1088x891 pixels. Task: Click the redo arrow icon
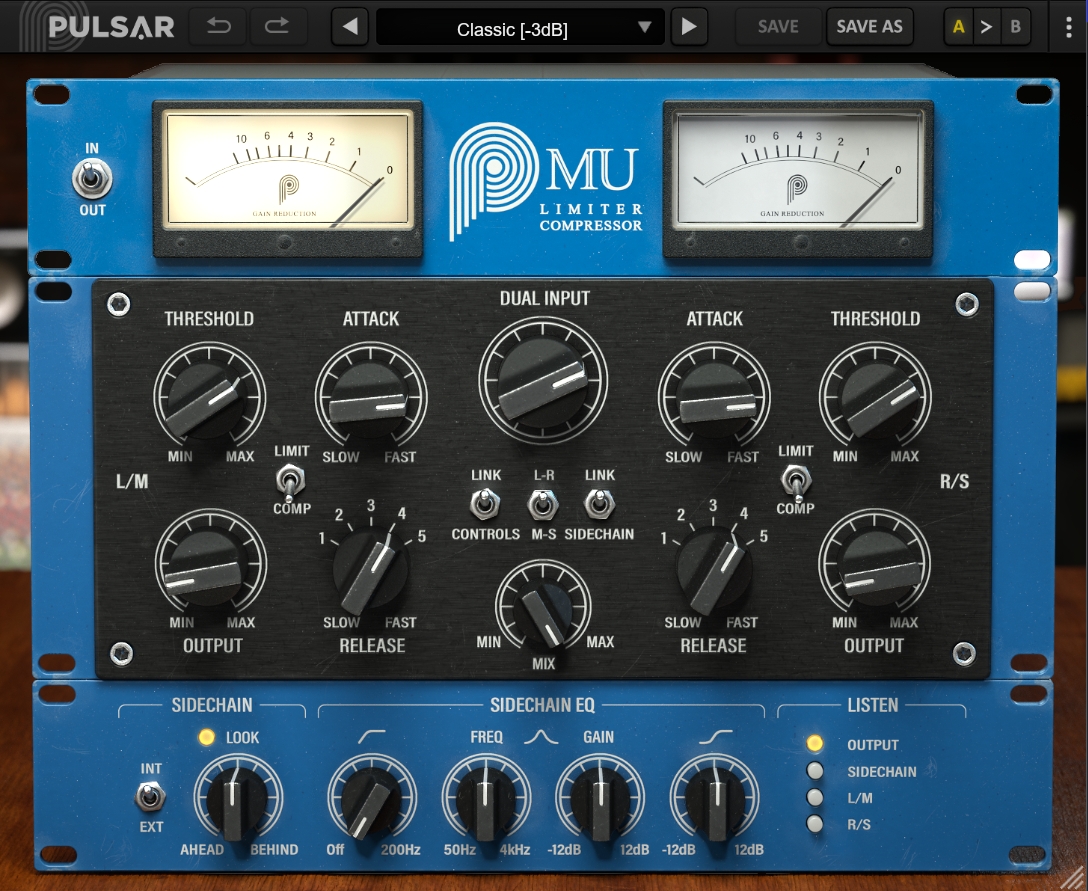pos(276,26)
